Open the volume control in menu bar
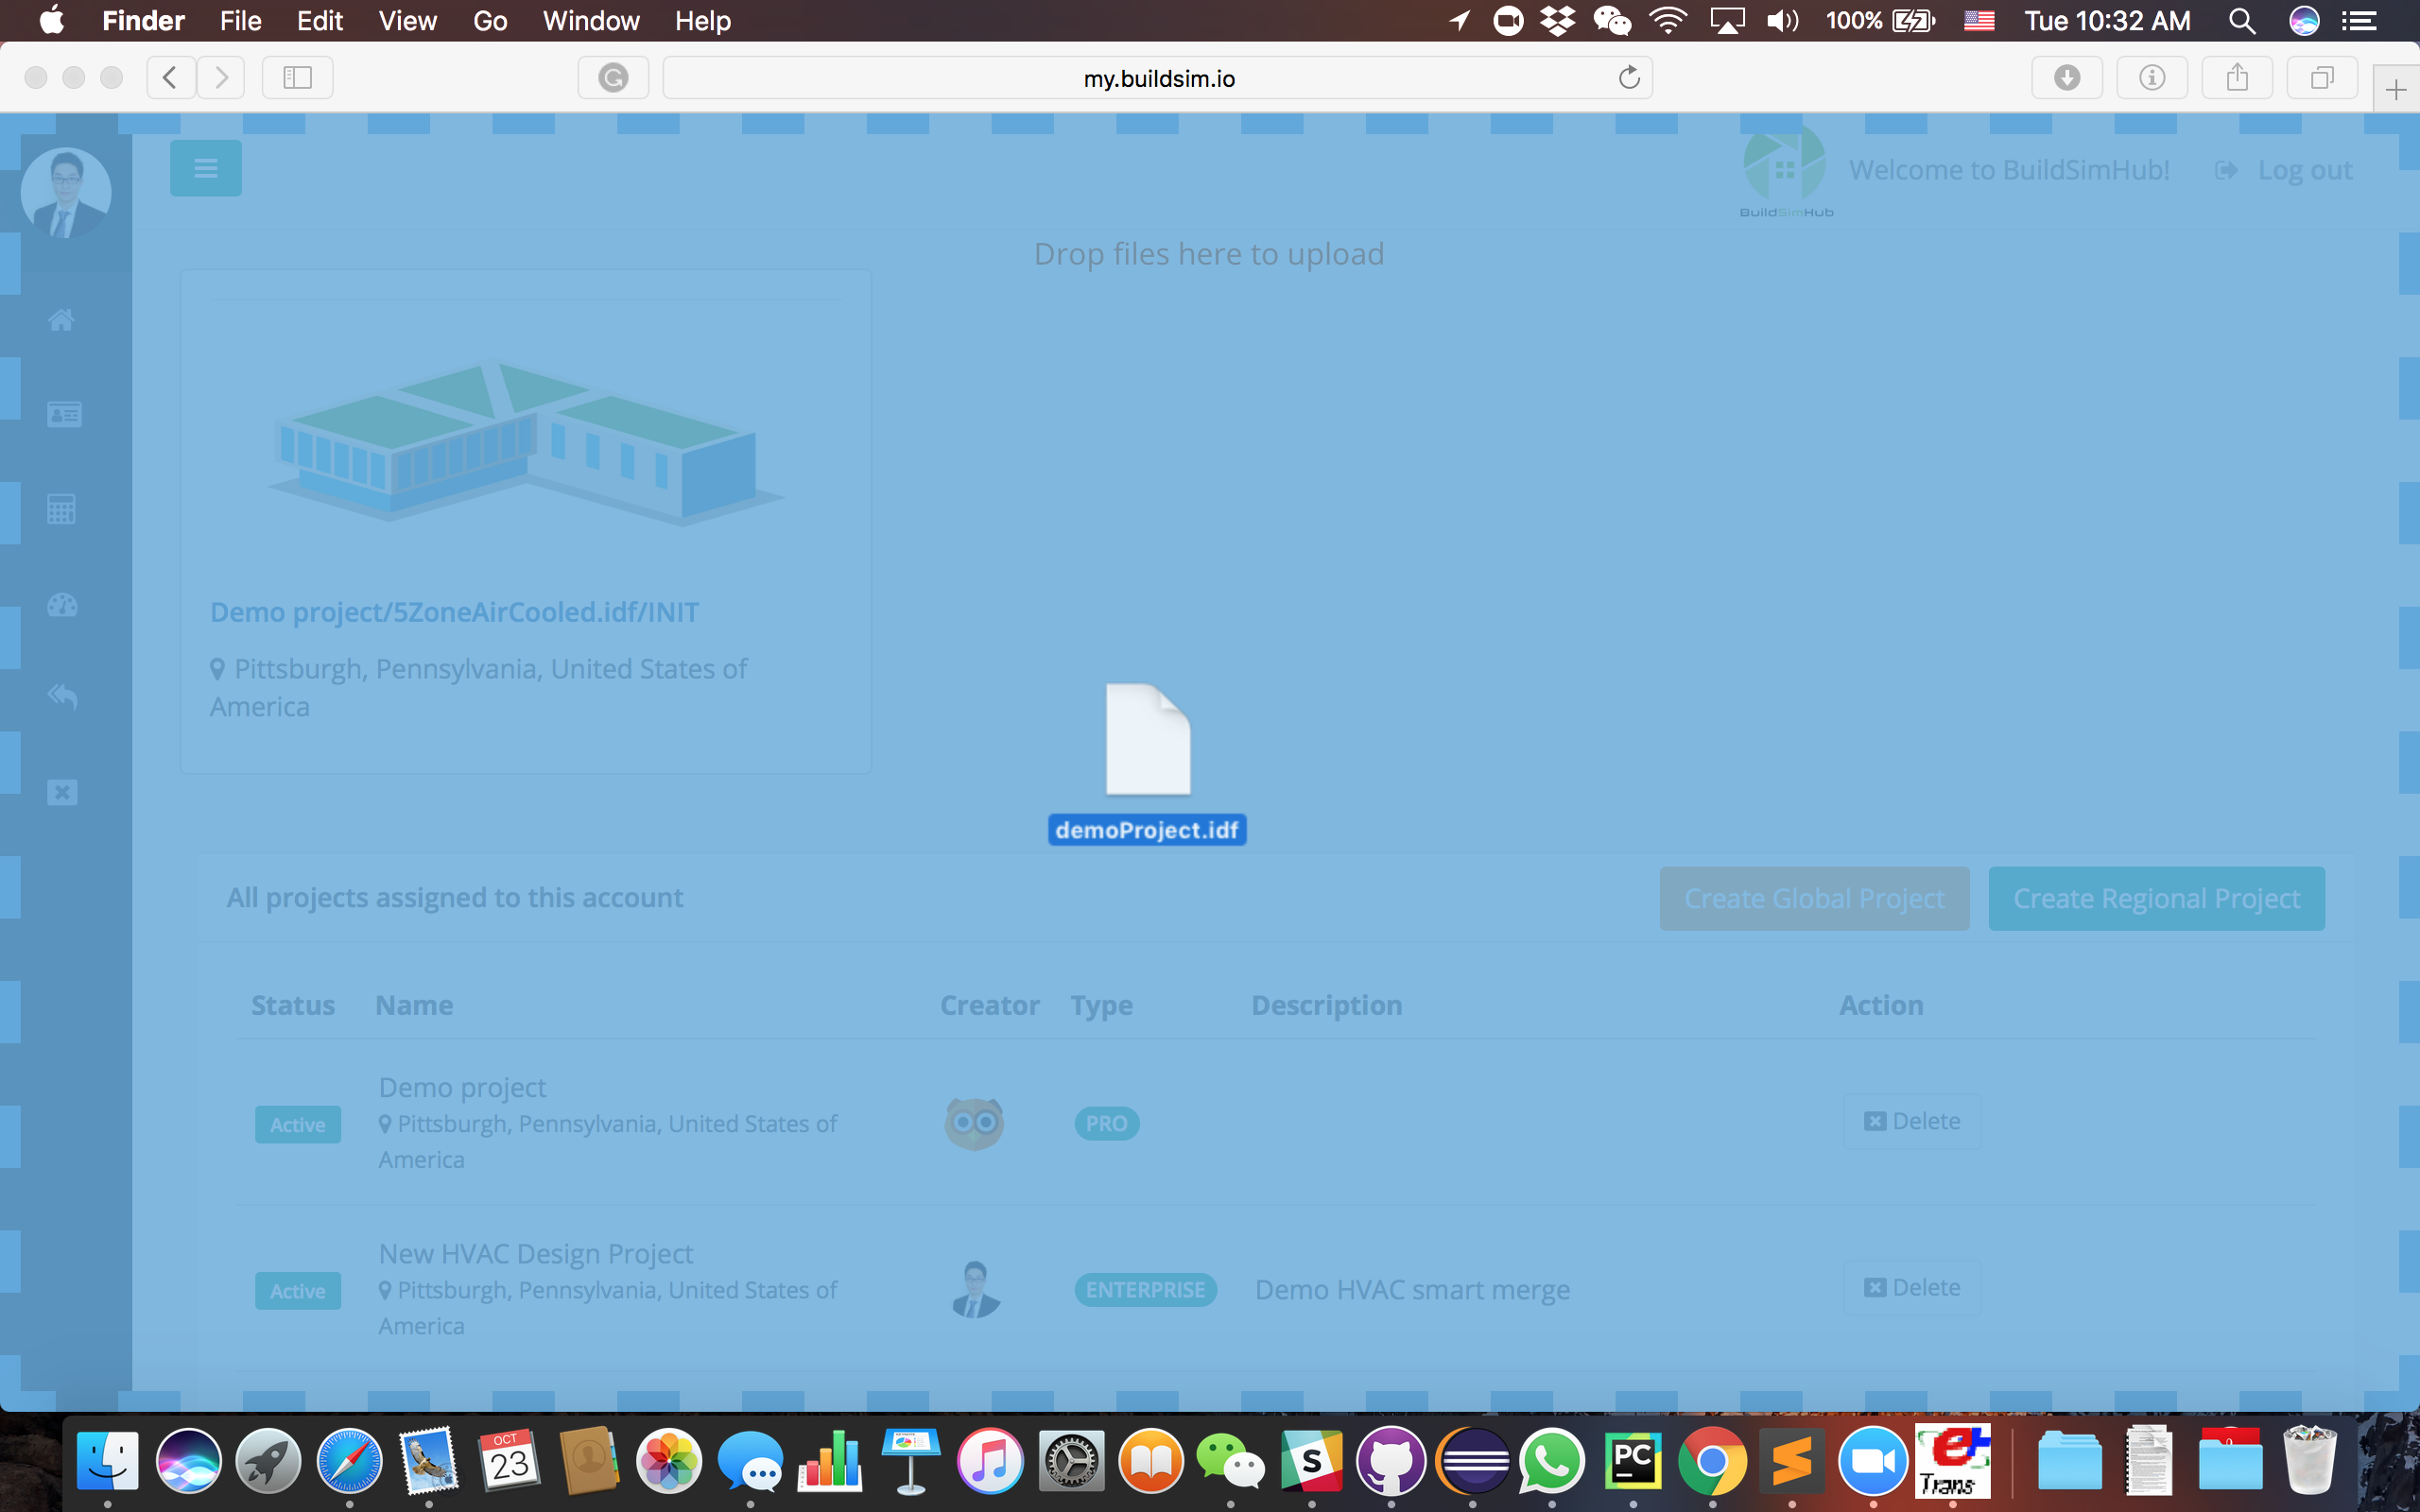2420x1512 pixels. [1781, 21]
